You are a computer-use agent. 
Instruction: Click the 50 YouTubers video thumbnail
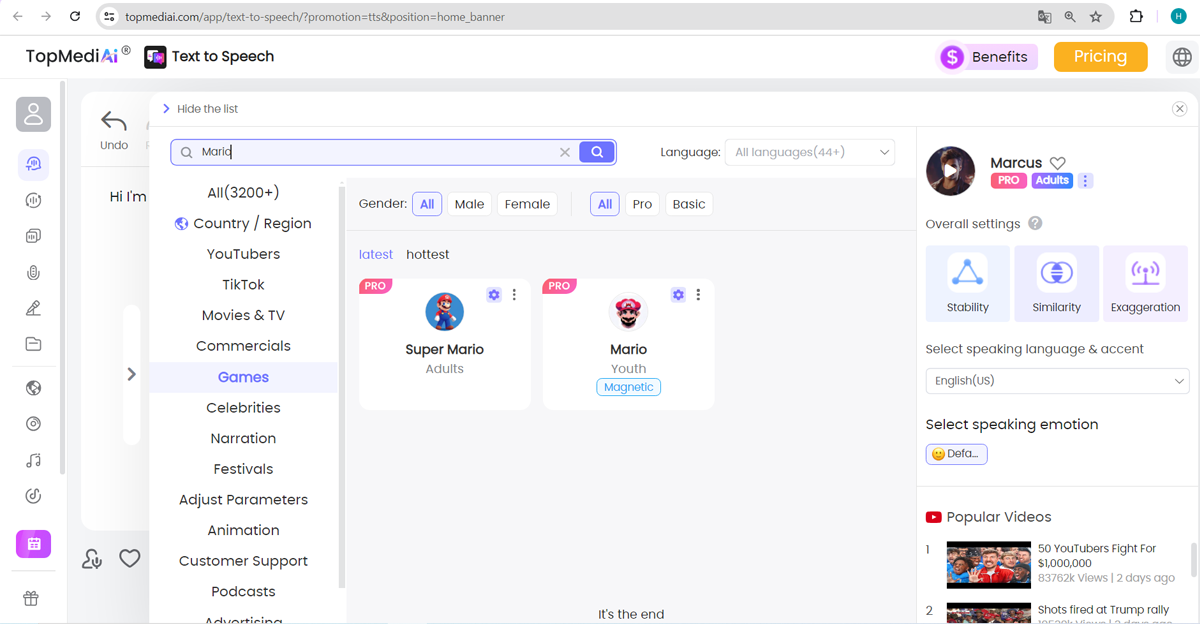[988, 565]
